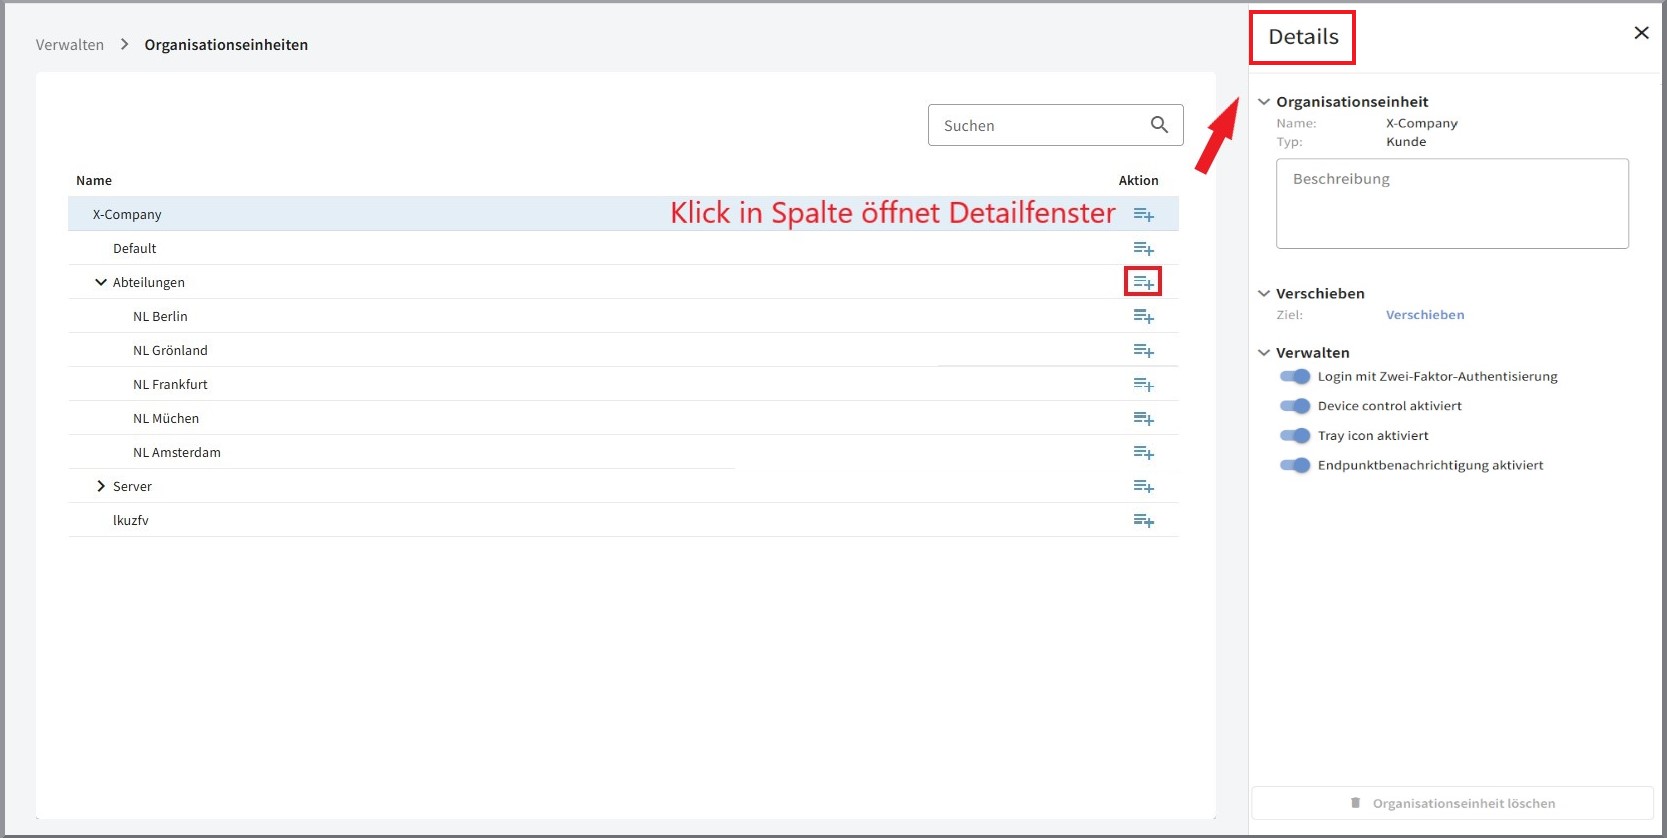Click the add action icon for NL Frankfurt
This screenshot has width=1667, height=838.
click(x=1143, y=385)
